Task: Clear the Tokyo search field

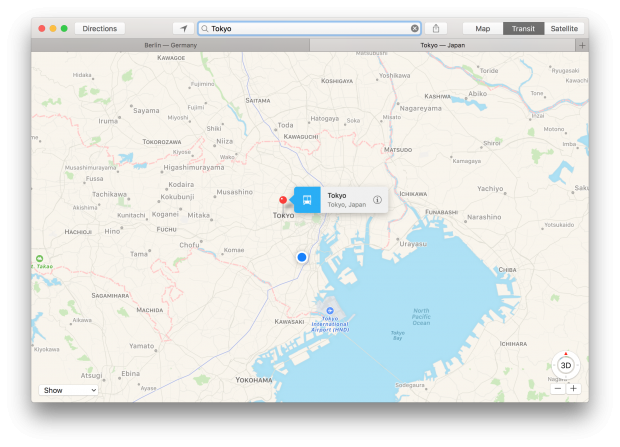Action: 414,28
